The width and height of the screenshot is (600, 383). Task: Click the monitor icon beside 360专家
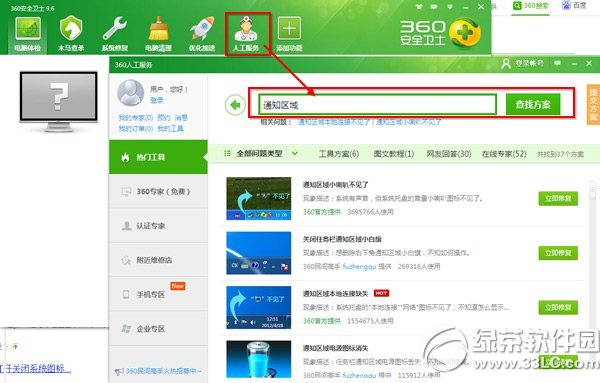point(126,191)
